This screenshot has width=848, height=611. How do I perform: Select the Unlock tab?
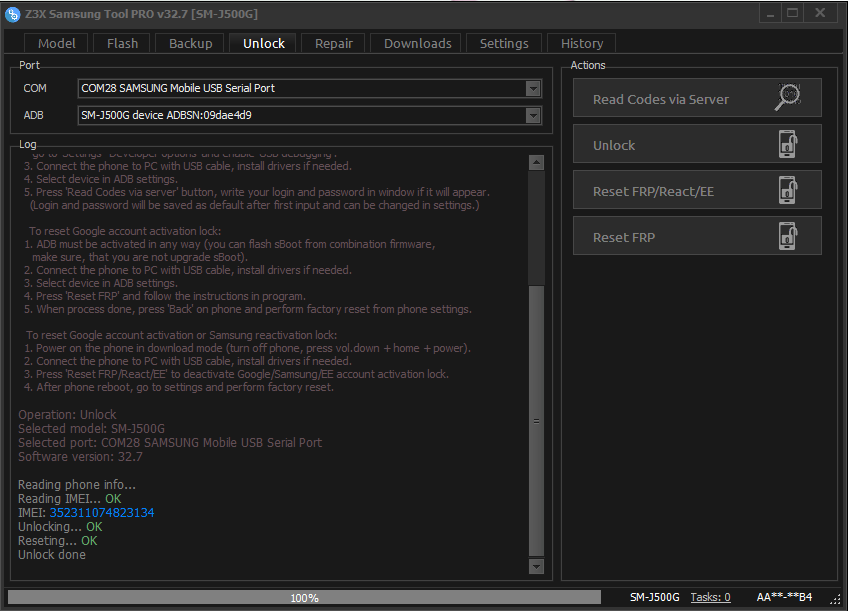(x=263, y=43)
